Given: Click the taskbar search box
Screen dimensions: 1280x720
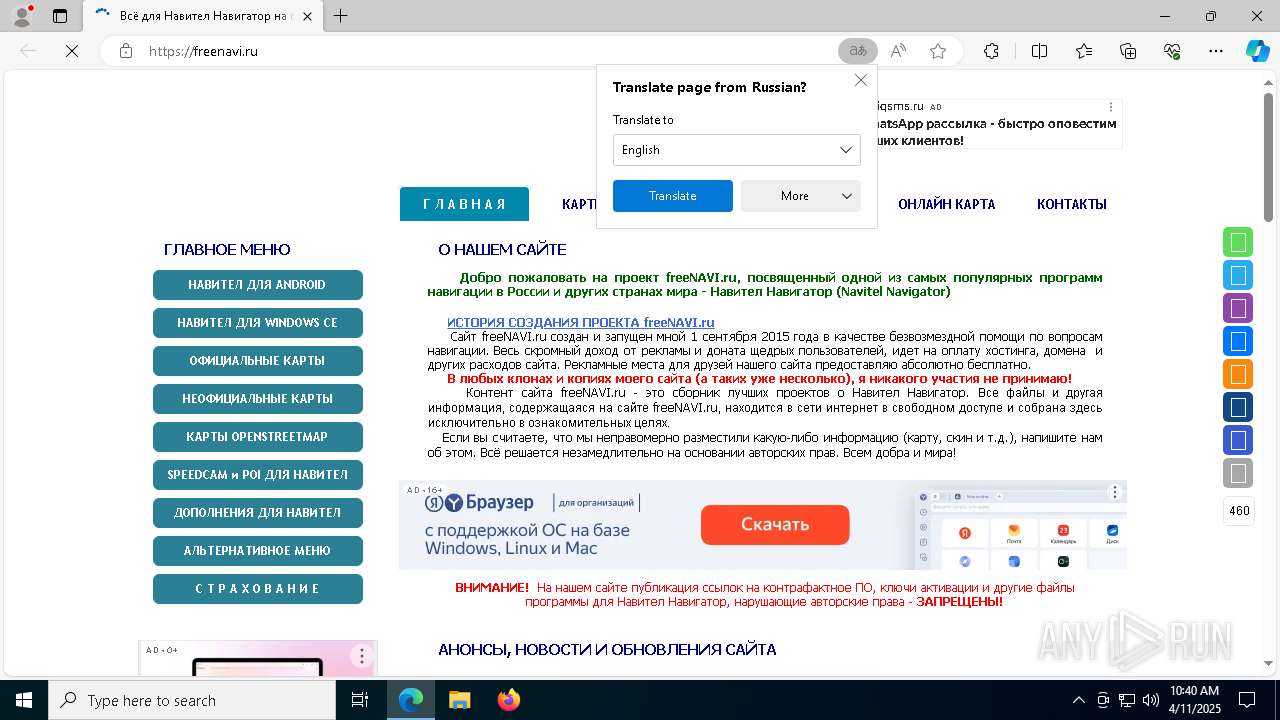Looking at the screenshot, I should [192, 700].
